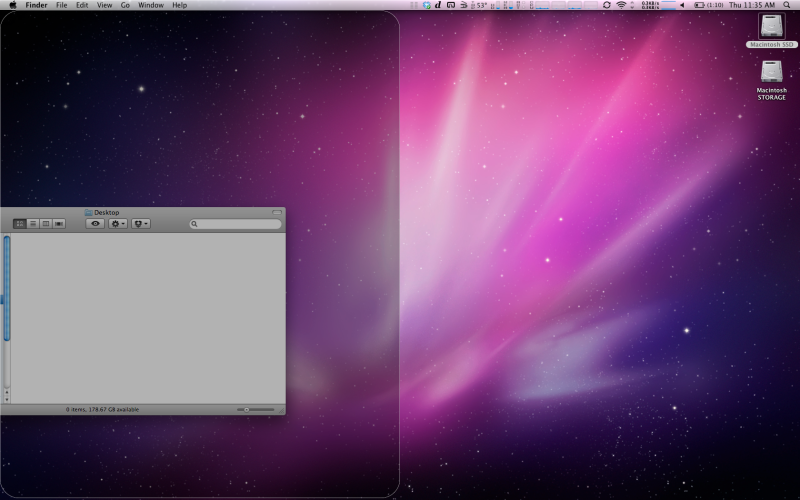Click the italic d menu bar icon
This screenshot has width=800, height=500.
pos(438,5)
